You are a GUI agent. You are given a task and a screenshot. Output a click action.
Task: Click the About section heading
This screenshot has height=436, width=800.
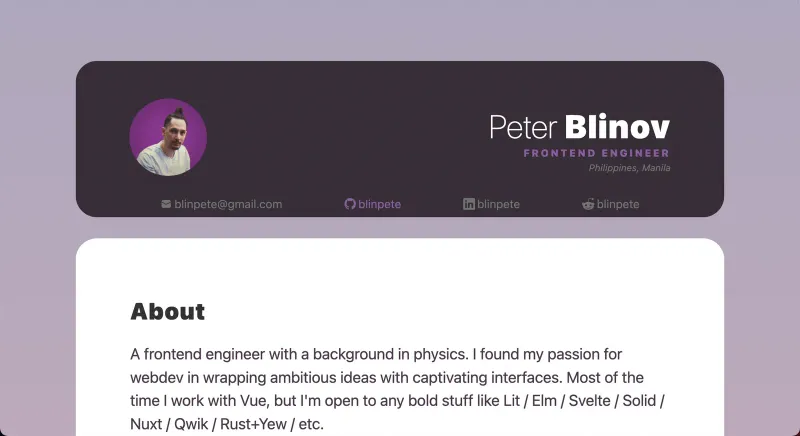(x=168, y=312)
